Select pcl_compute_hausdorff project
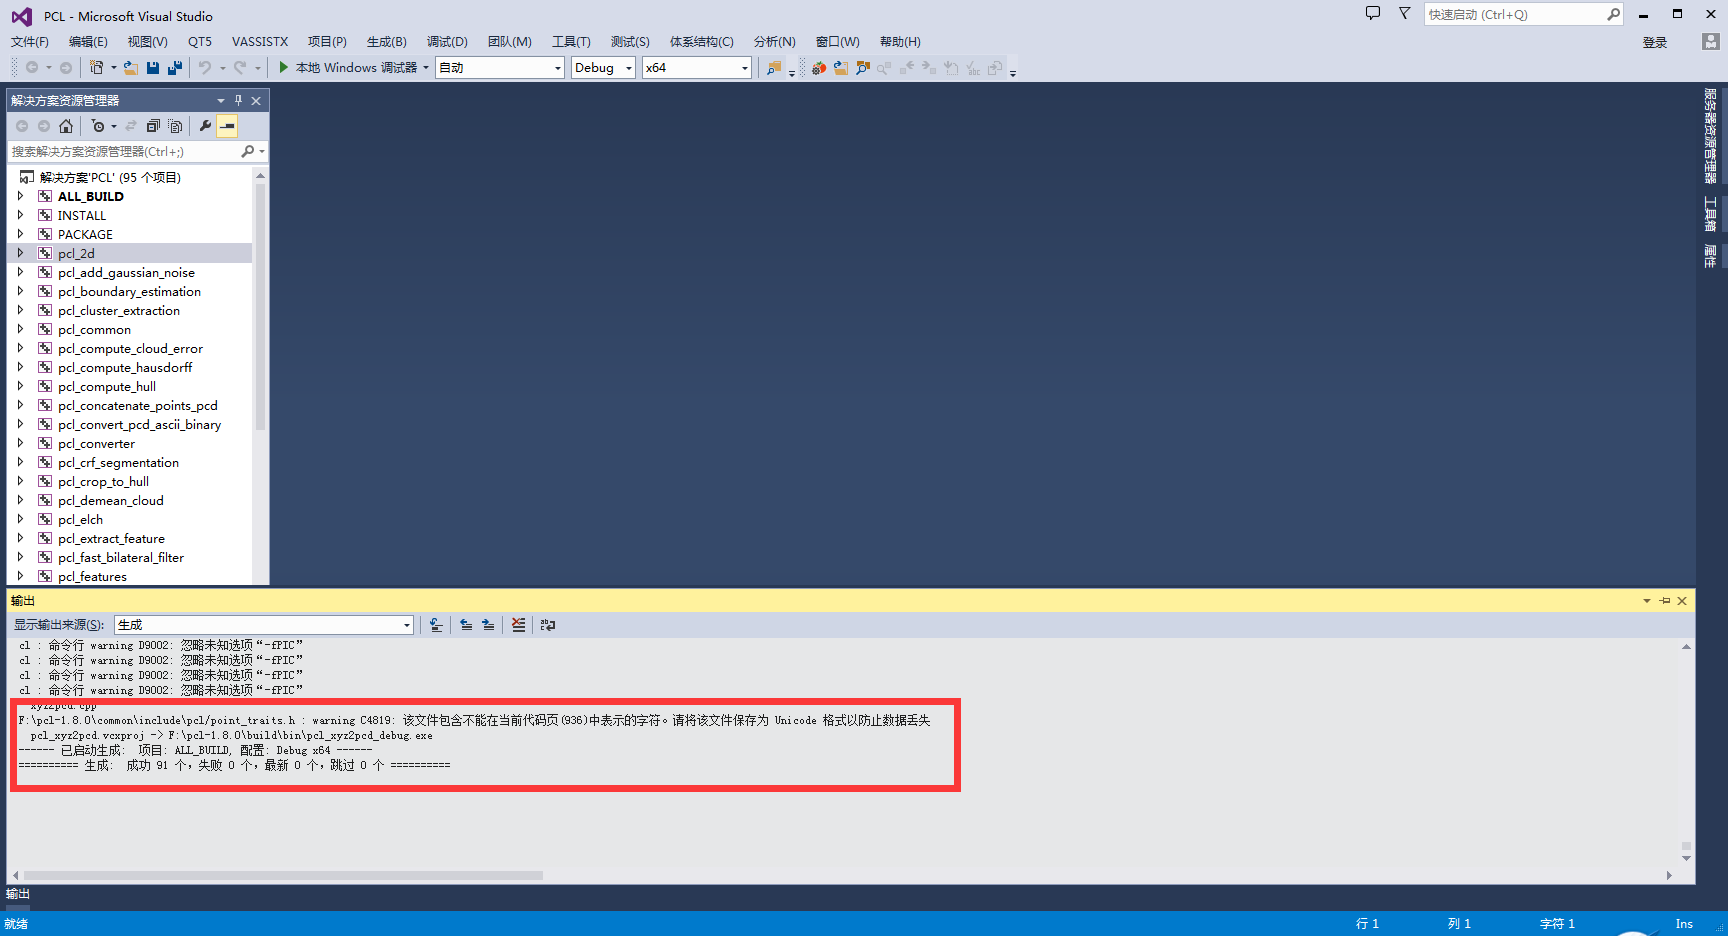Image resolution: width=1728 pixels, height=936 pixels. click(125, 367)
